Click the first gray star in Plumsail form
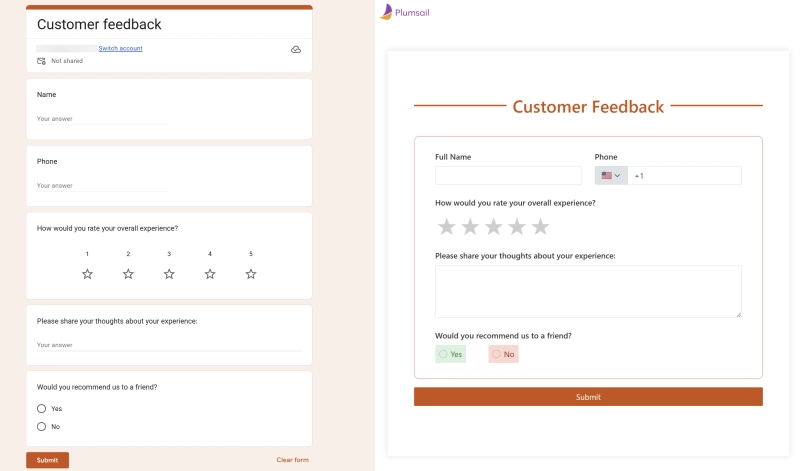800x471 pixels. point(446,227)
